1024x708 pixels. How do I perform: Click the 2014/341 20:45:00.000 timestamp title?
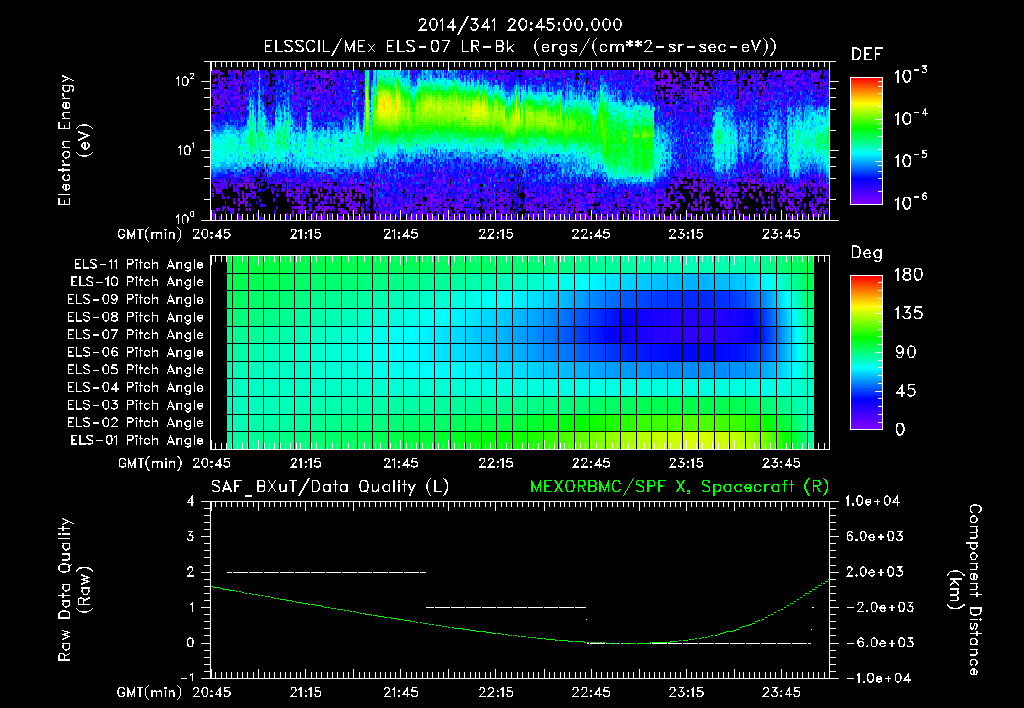point(520,25)
